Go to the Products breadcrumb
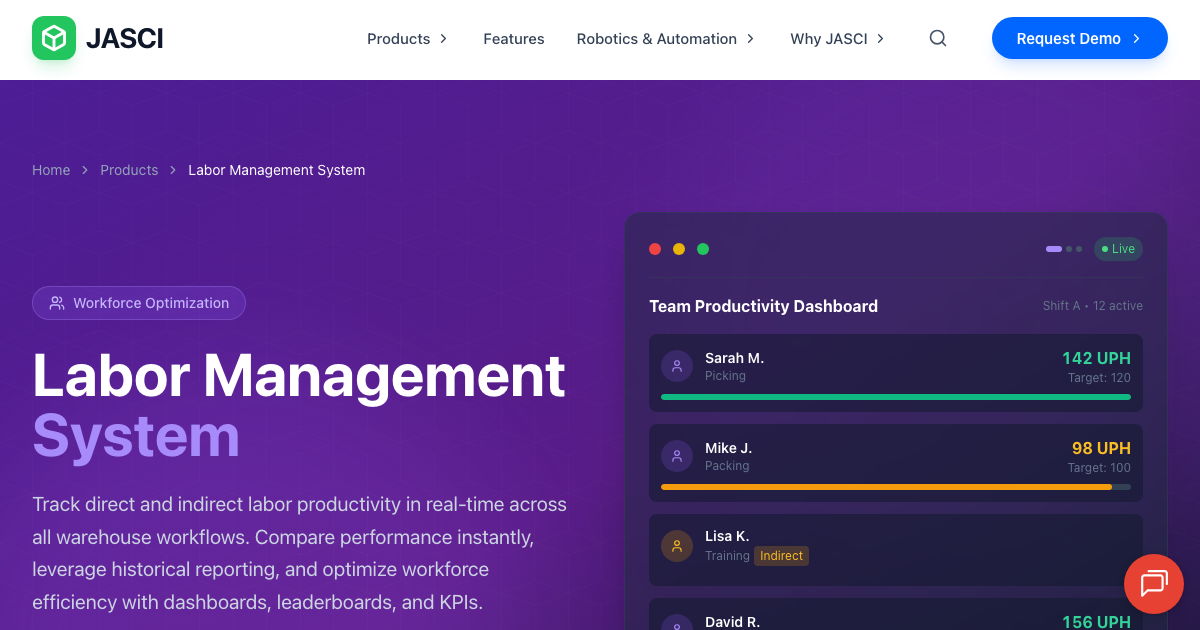The height and width of the screenshot is (630, 1200). pyautogui.click(x=129, y=170)
